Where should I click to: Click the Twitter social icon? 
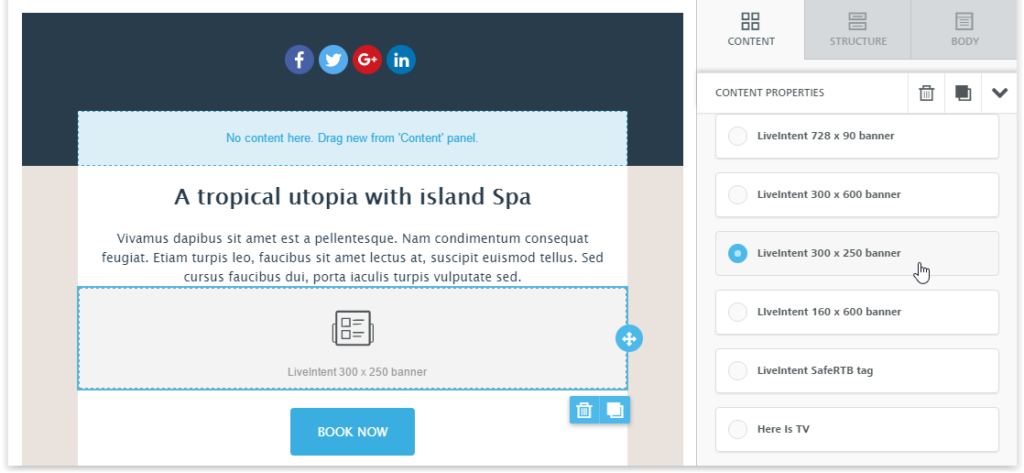click(x=333, y=60)
